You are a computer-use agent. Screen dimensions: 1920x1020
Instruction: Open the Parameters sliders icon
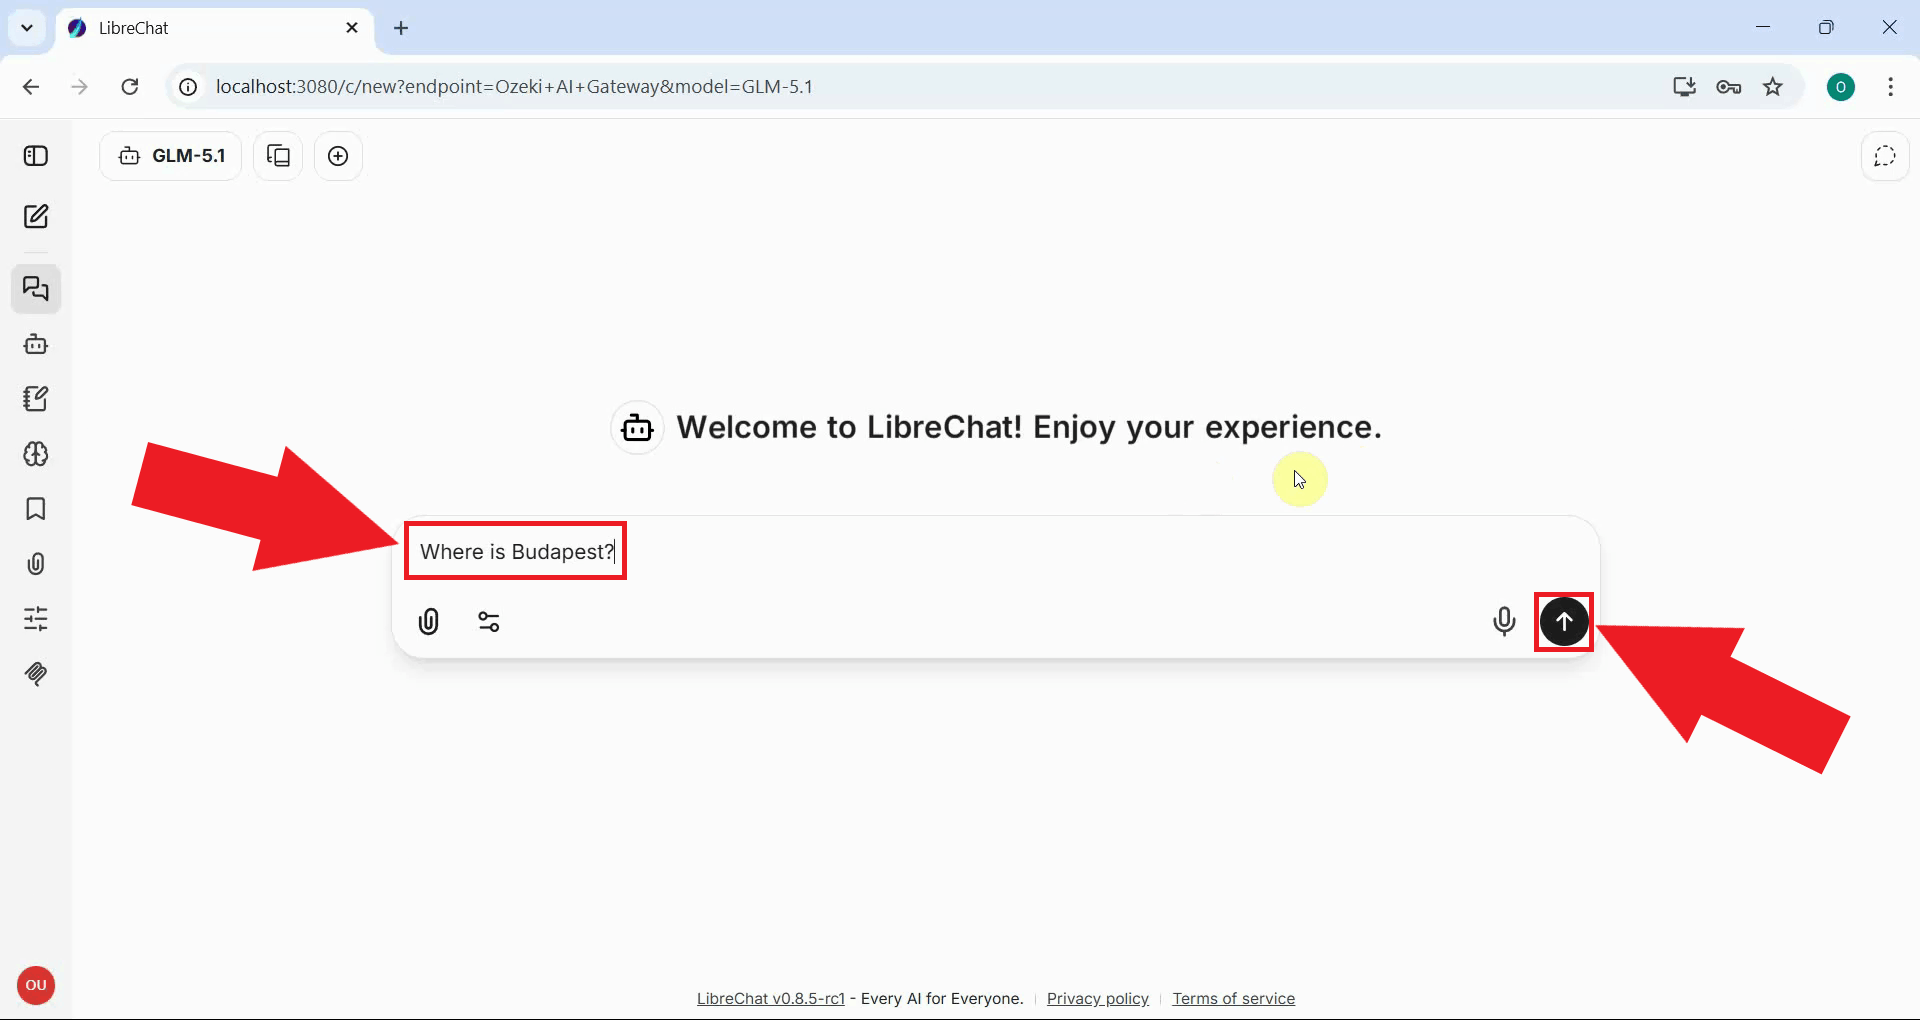coord(36,619)
